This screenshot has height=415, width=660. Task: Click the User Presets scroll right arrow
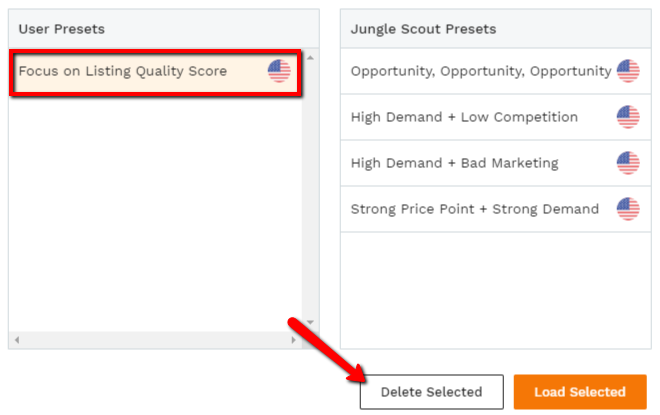(293, 340)
